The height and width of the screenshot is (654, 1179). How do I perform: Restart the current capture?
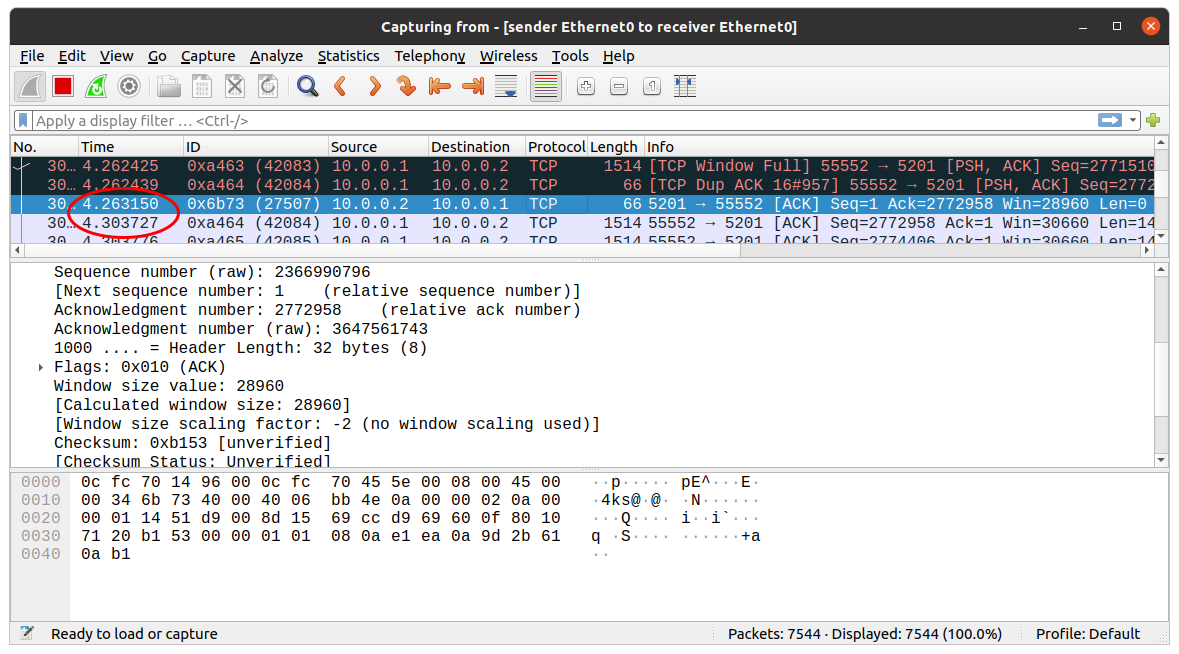point(96,87)
